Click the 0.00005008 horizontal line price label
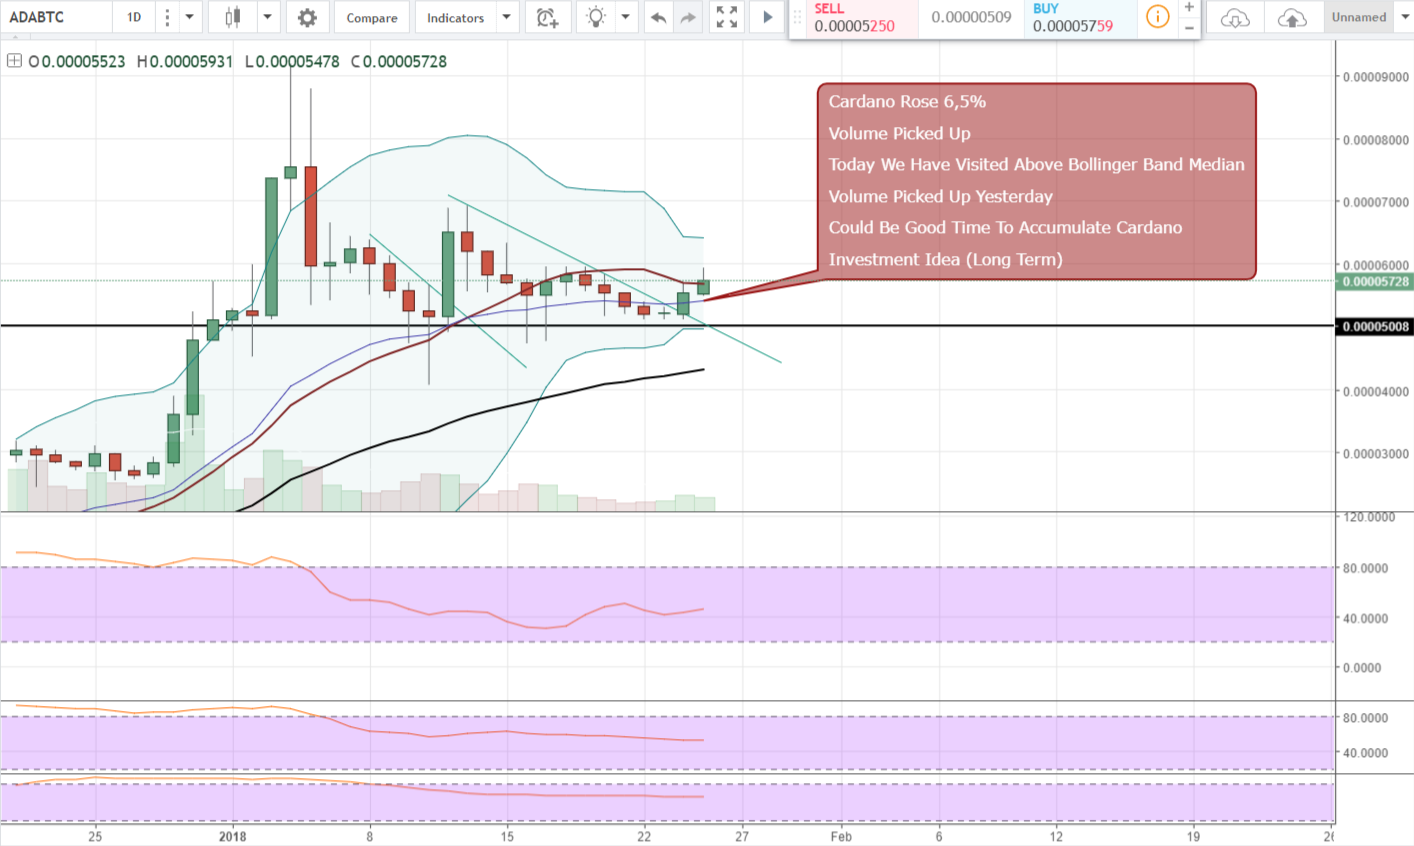 [x=1376, y=326]
